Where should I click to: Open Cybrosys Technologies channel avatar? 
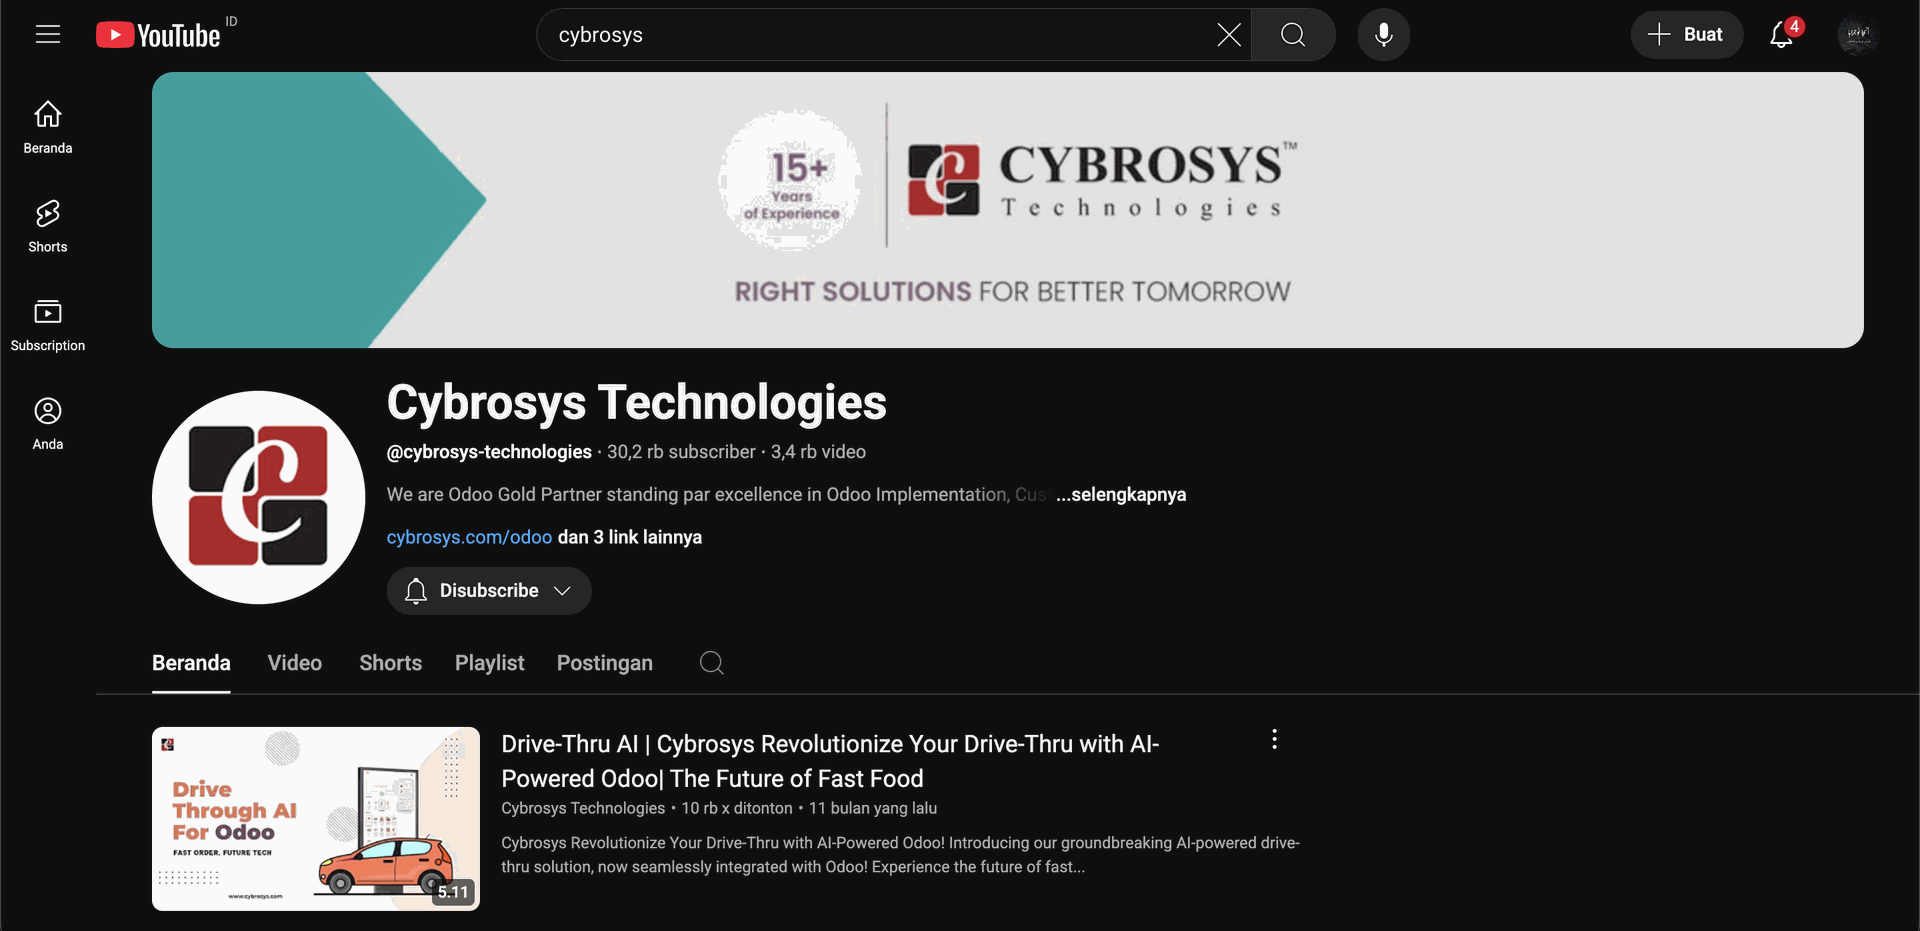(x=259, y=497)
